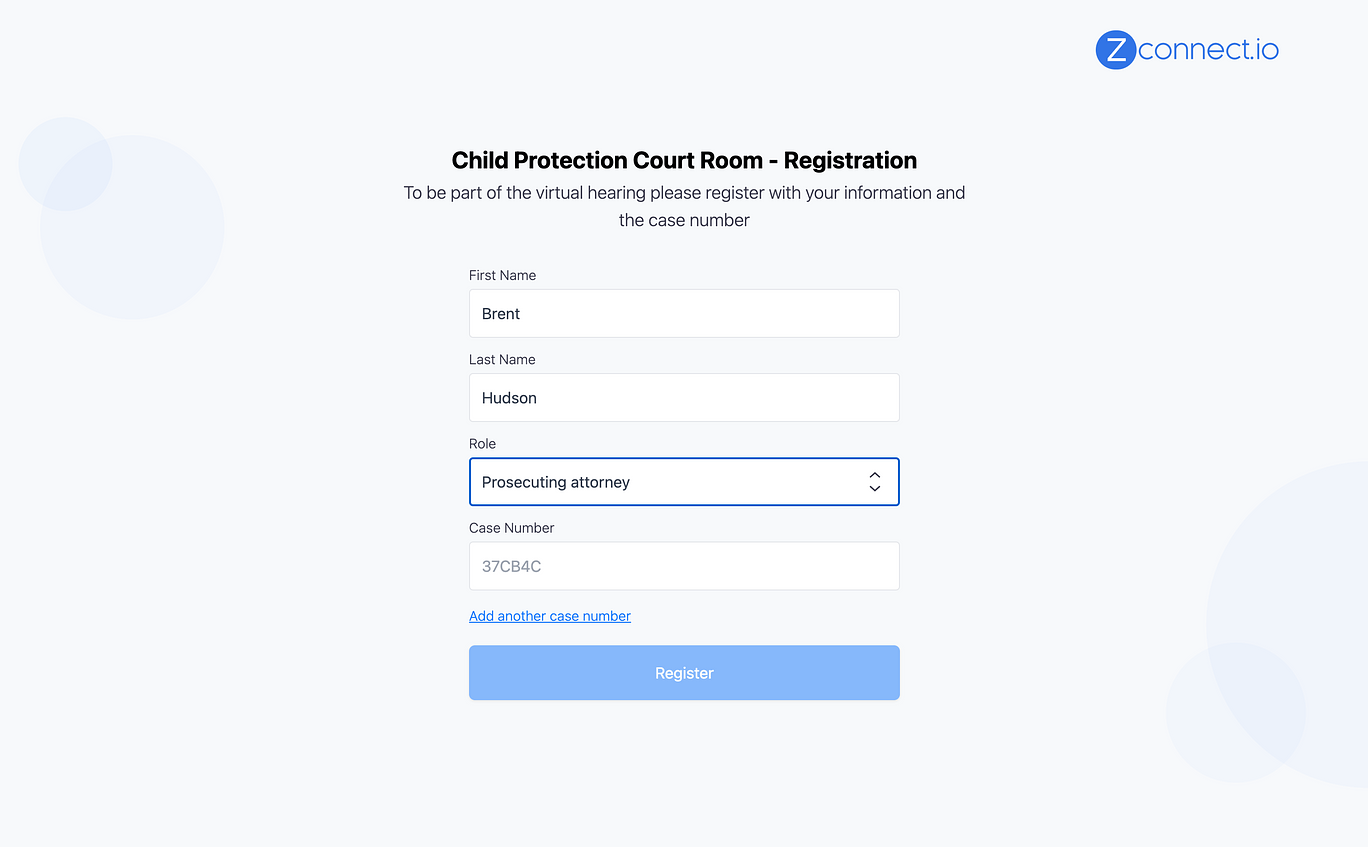Click the Case Number label
The image size is (1368, 847).
coord(511,527)
